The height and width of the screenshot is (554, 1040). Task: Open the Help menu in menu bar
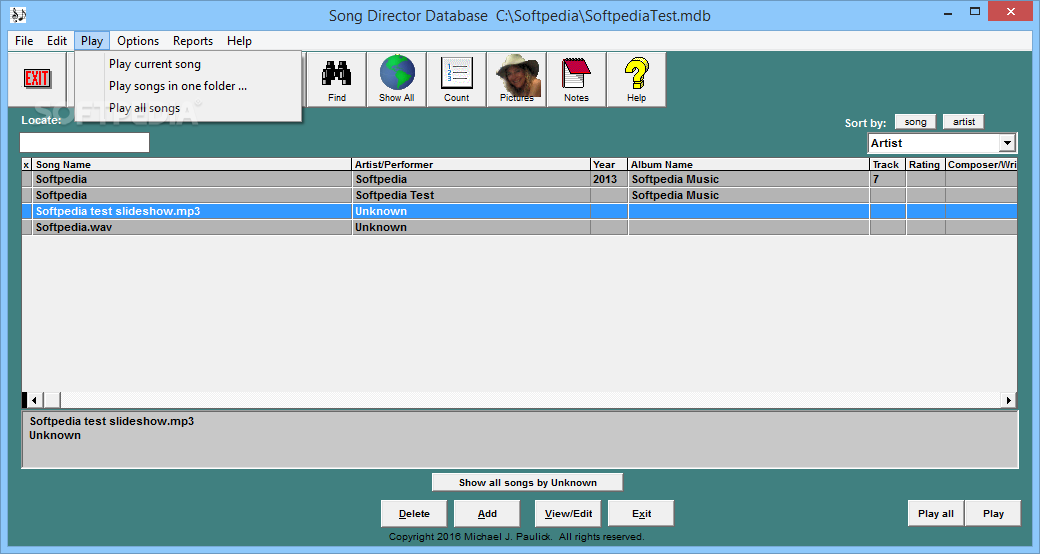pyautogui.click(x=239, y=40)
